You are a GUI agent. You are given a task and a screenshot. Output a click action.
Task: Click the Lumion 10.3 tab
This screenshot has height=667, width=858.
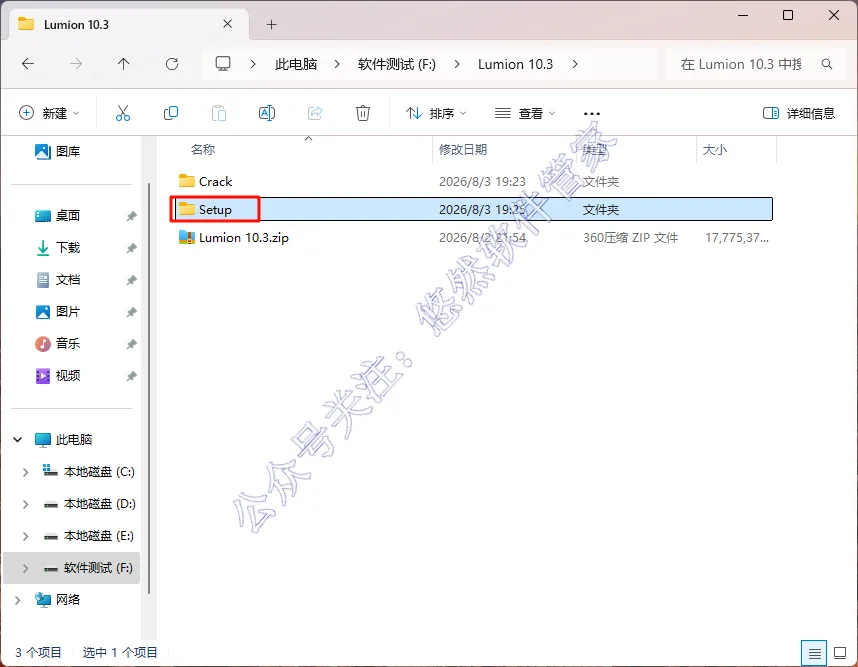coord(129,25)
